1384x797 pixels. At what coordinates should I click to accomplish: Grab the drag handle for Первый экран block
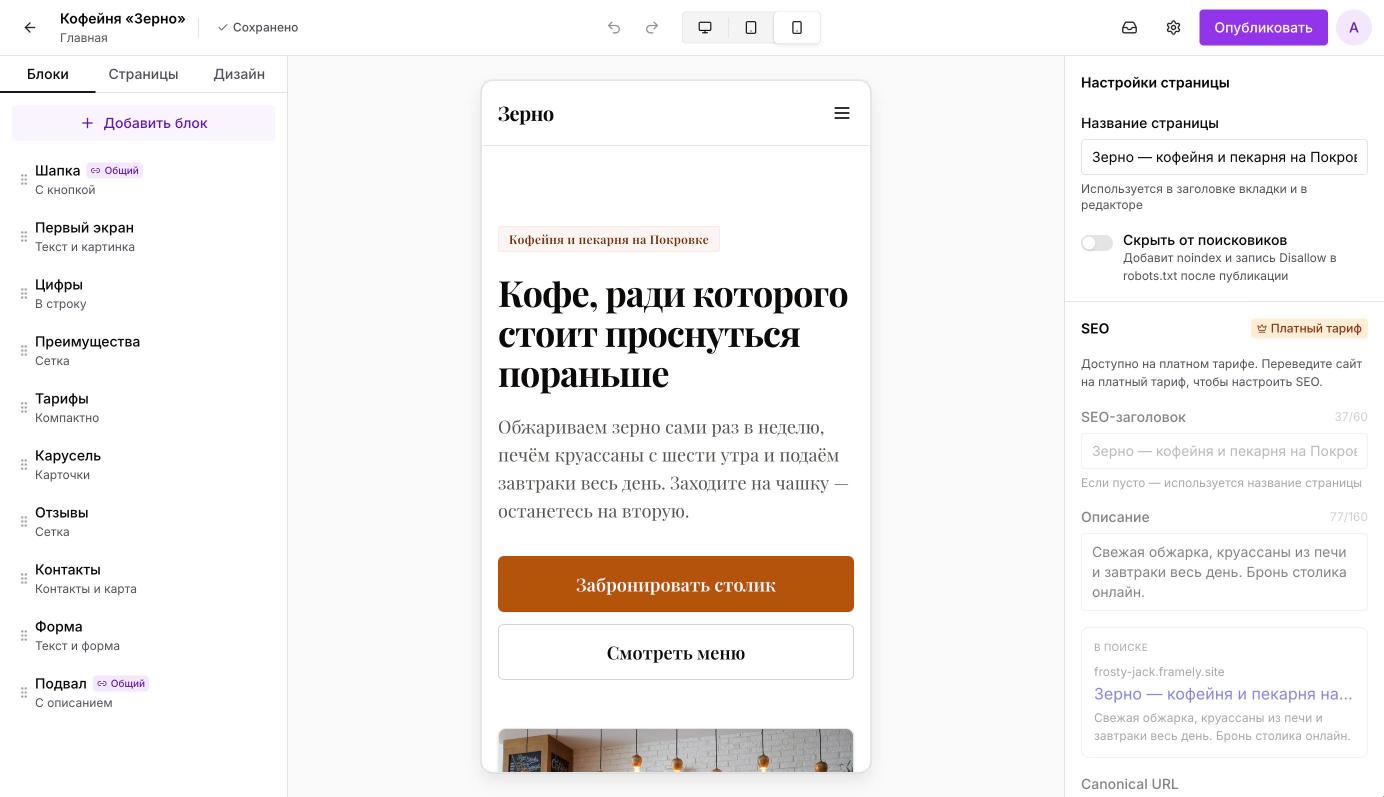[24, 237]
